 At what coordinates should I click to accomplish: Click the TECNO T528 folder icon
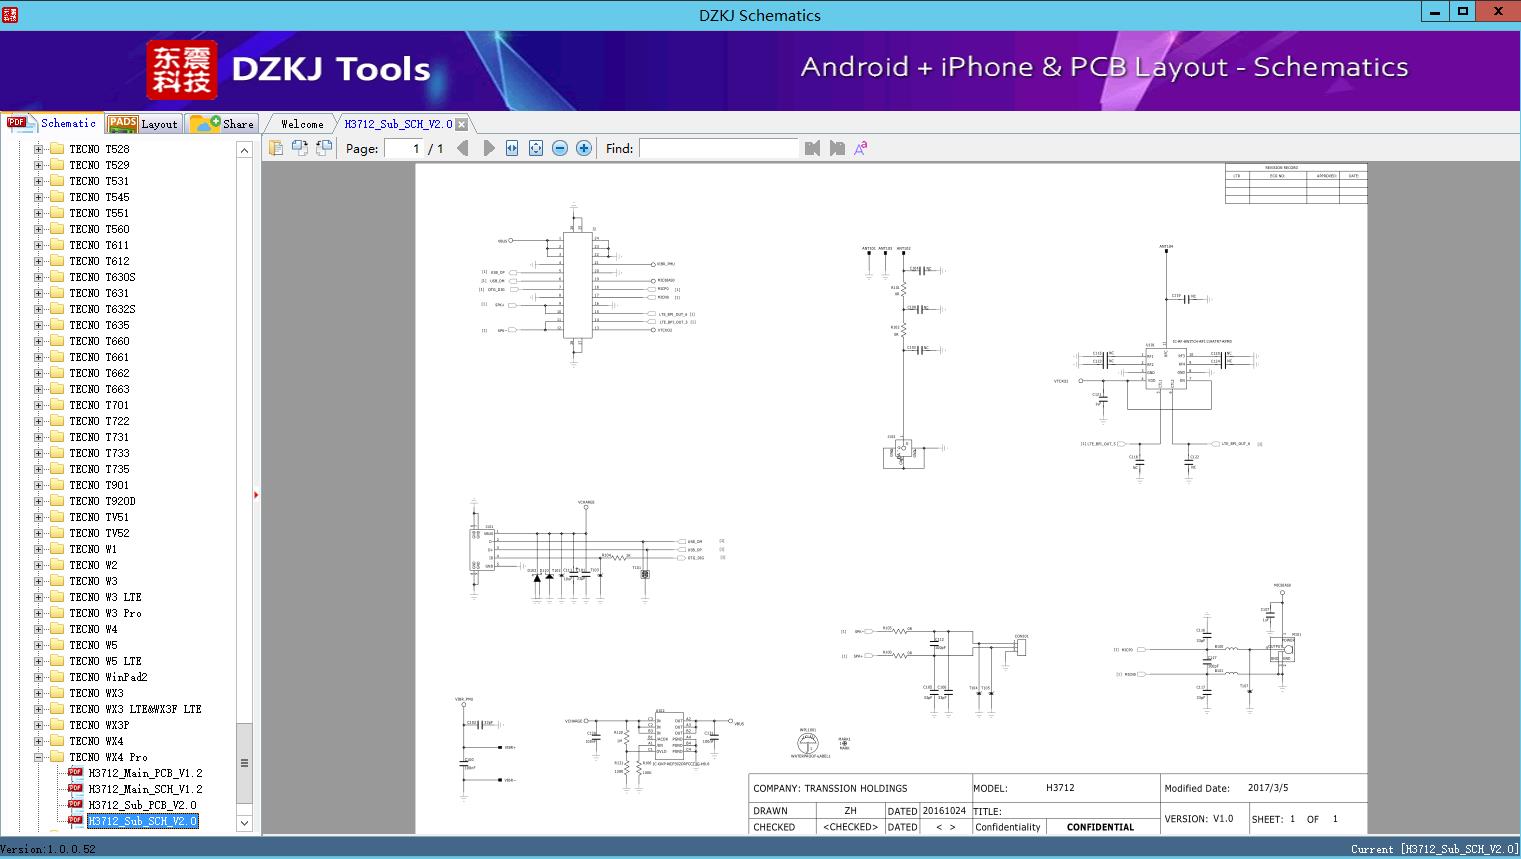click(x=57, y=149)
